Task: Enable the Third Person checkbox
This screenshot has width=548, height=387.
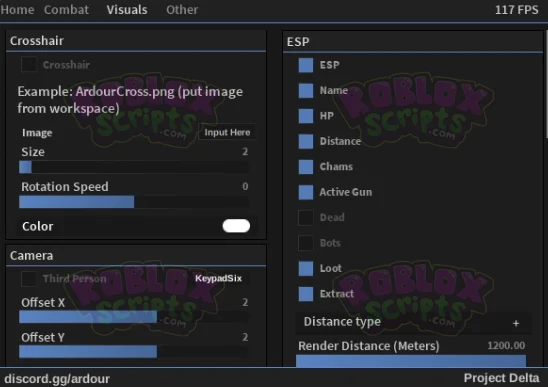Action: [x=29, y=279]
